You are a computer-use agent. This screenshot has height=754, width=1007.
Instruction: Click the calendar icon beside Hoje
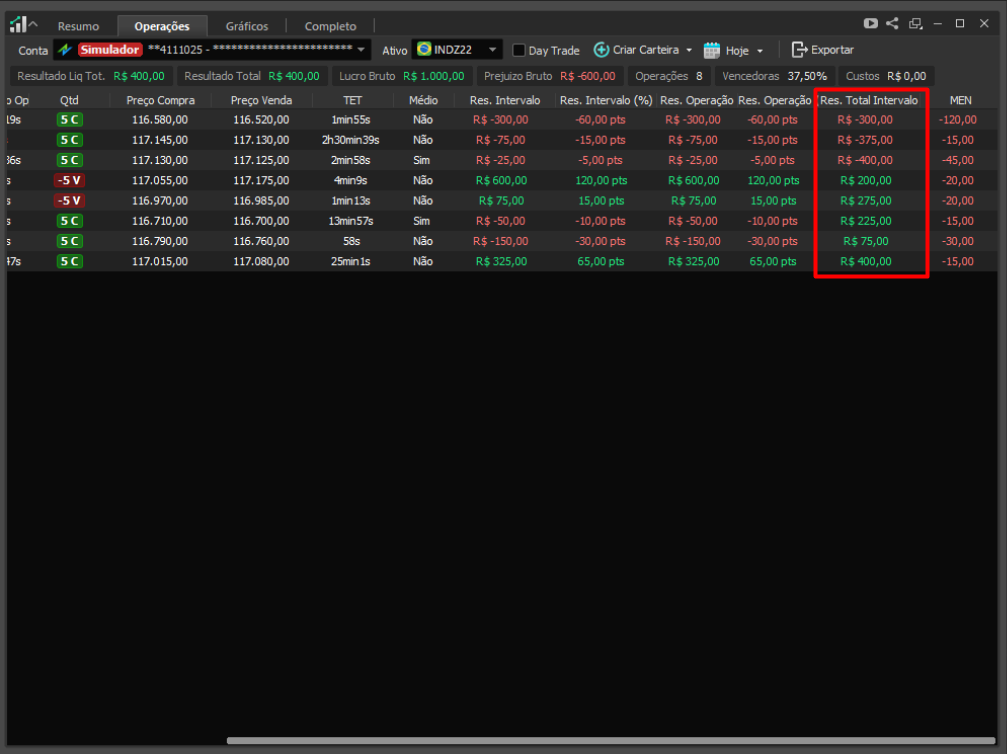(x=712, y=50)
